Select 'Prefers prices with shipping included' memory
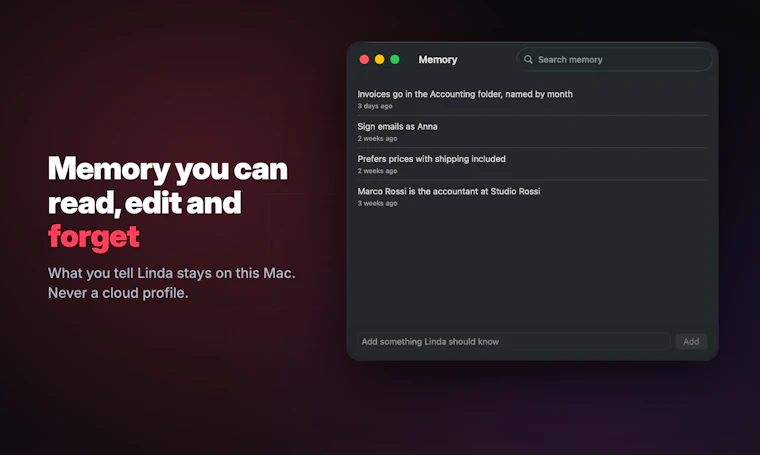760x455 pixels. (x=532, y=164)
